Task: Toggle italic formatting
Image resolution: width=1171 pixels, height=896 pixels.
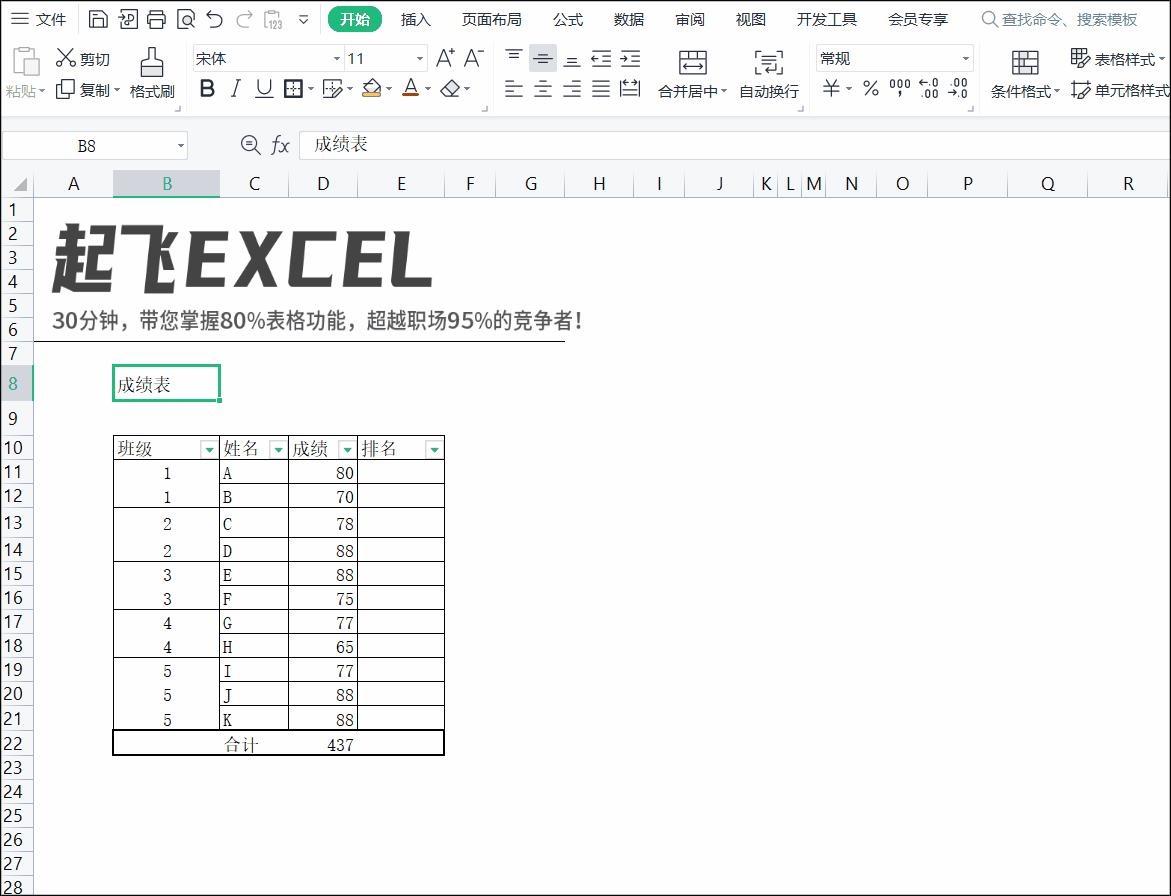Action: 235,89
